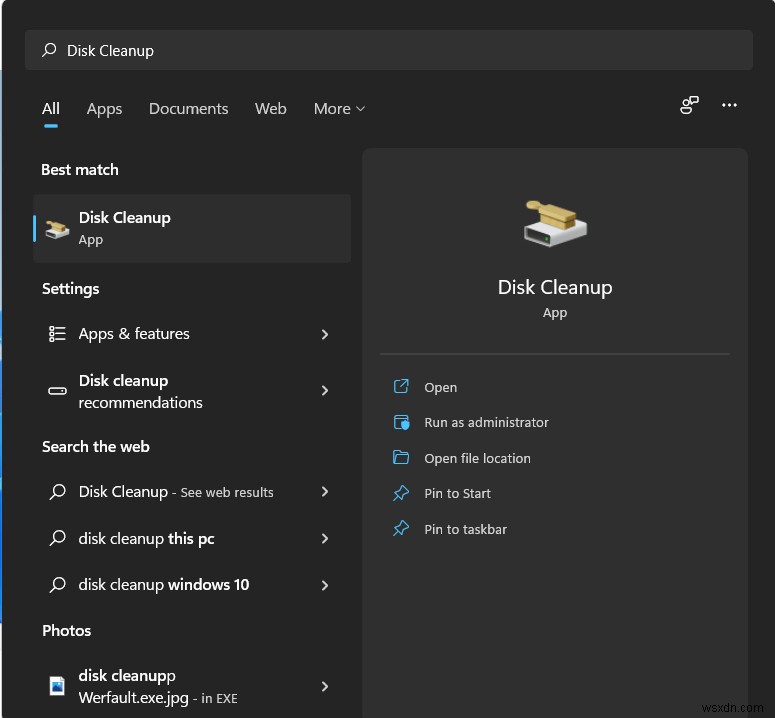Viewport: 775px width, 718px height.
Task: Search web for disk cleanup windows 10
Action: pyautogui.click(x=192, y=585)
